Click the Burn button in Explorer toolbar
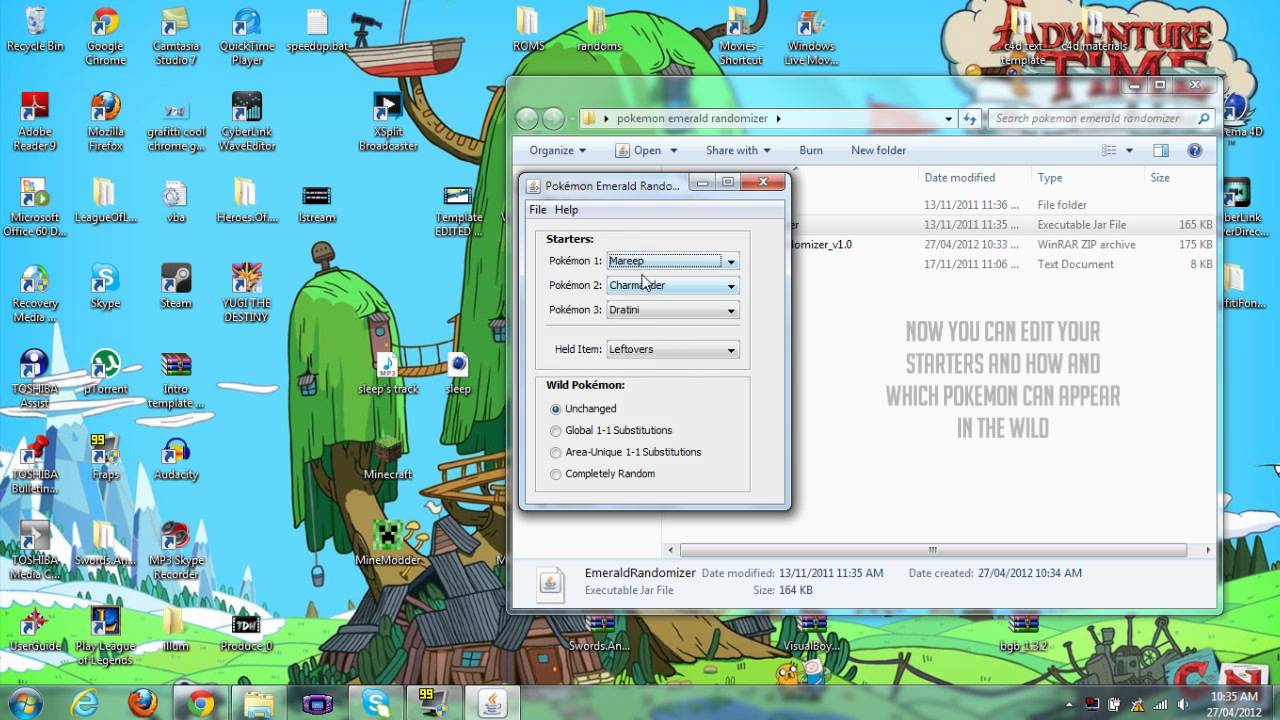 click(x=810, y=150)
